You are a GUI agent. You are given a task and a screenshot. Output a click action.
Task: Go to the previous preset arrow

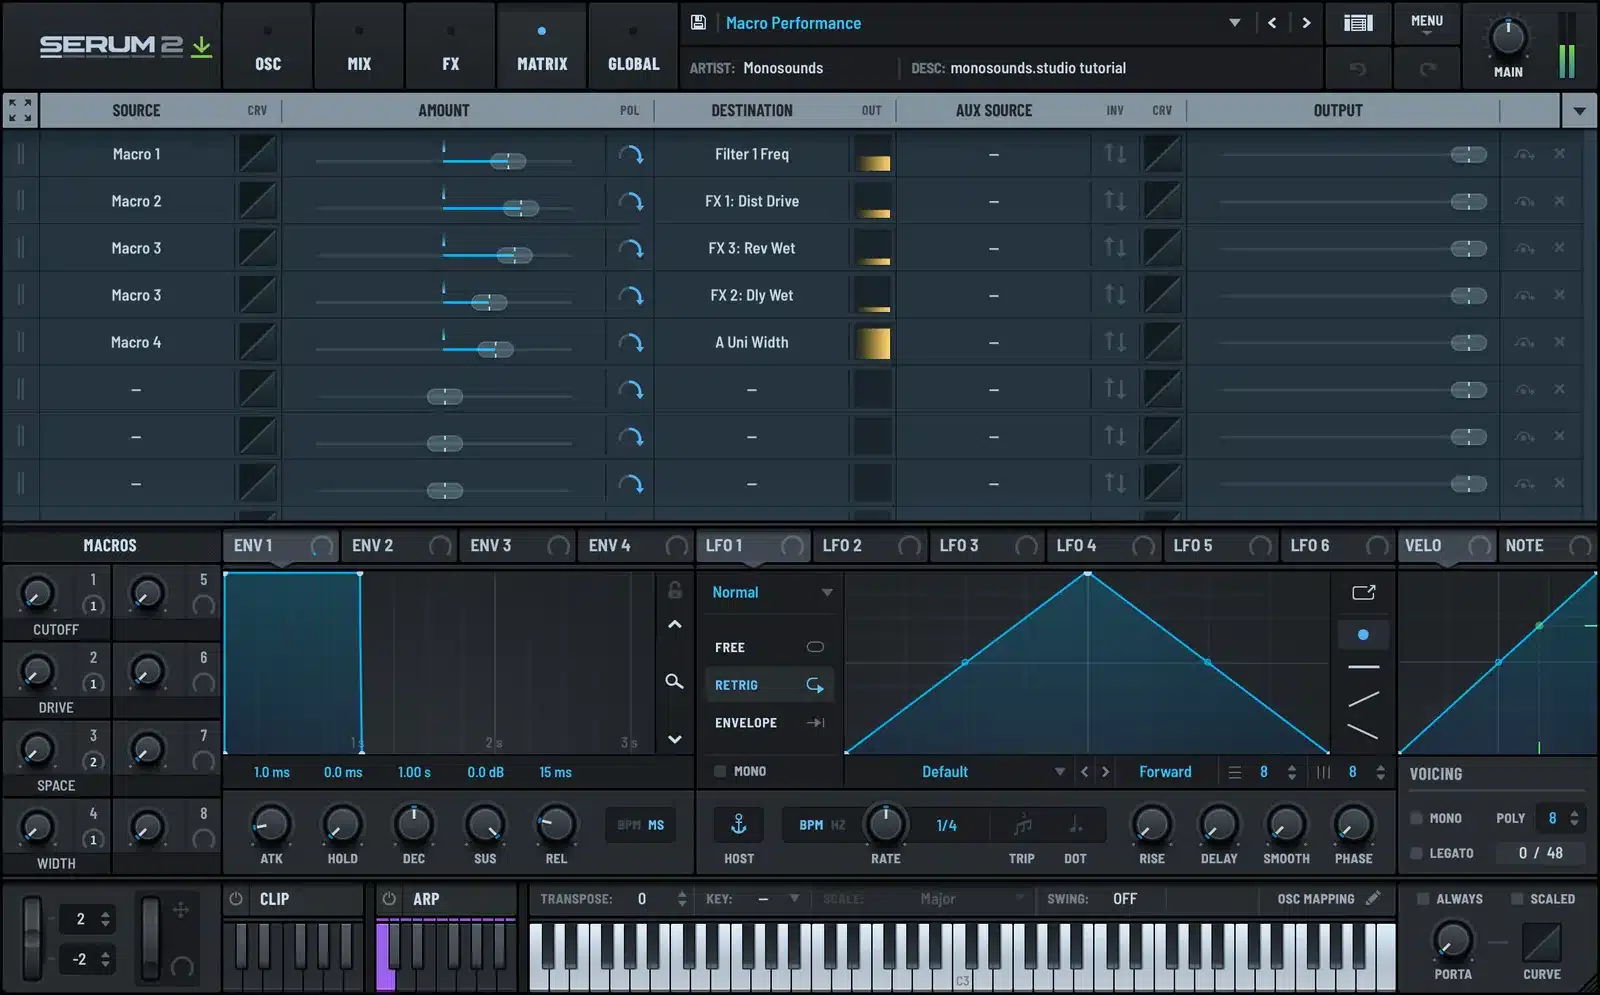pos(1272,22)
